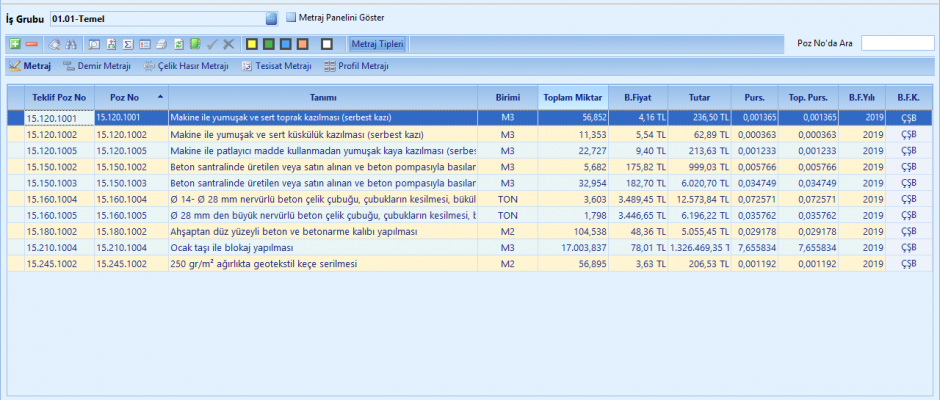Select the Profil Metrajı tab
940x400 pixels.
(358, 66)
